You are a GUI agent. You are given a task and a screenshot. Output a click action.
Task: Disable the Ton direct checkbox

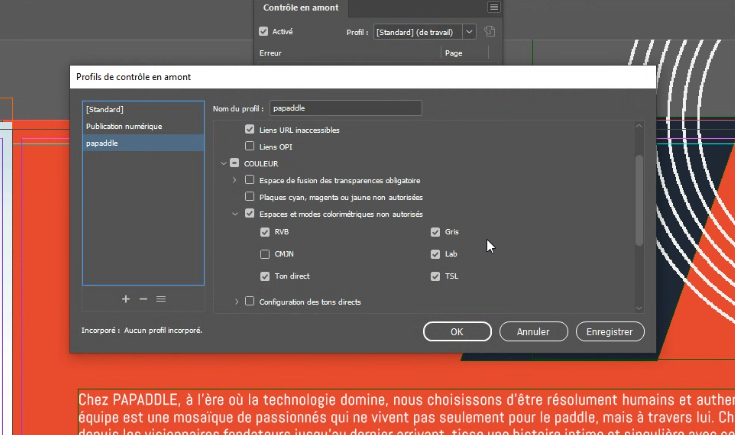point(265,276)
